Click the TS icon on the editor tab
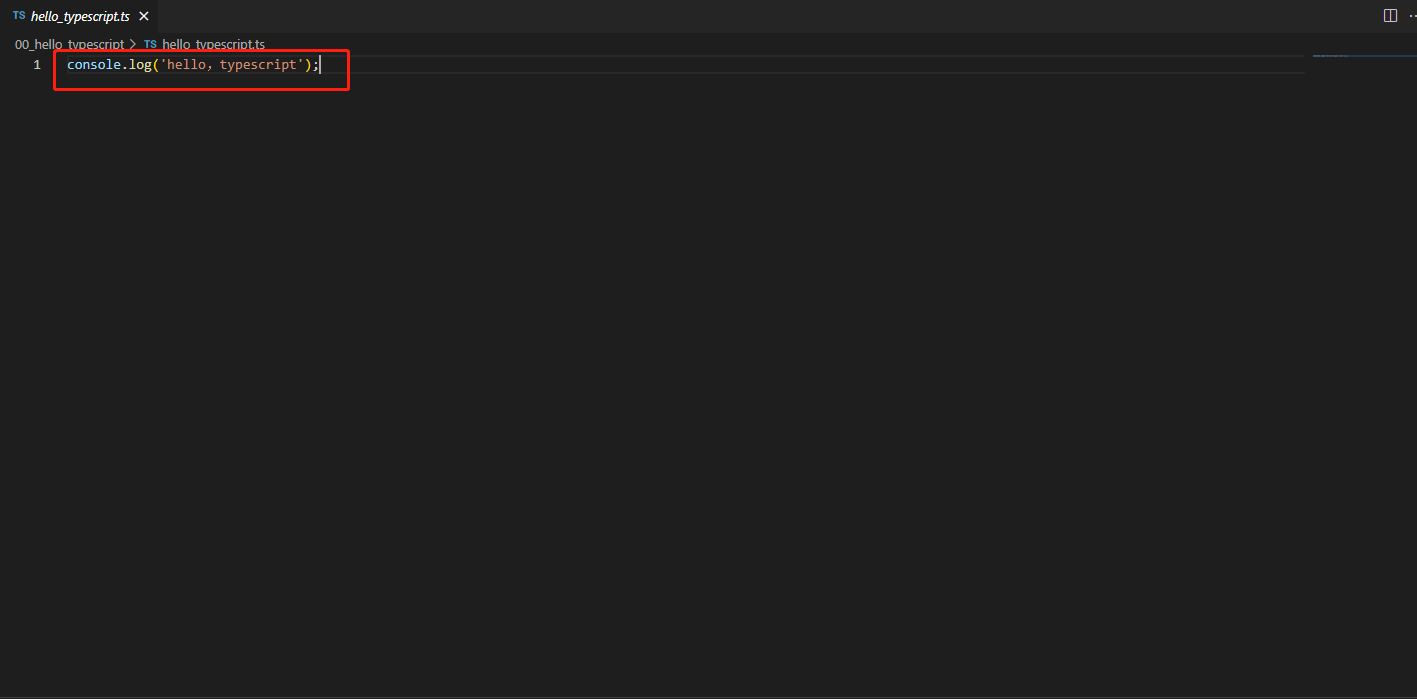 click(19, 16)
